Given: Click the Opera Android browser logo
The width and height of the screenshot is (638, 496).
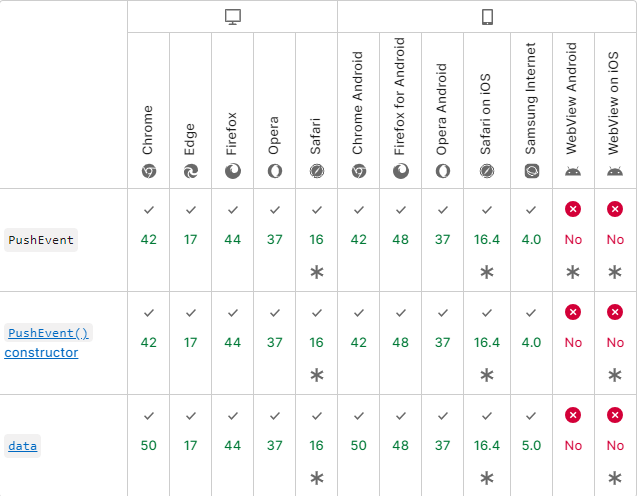Looking at the screenshot, I should point(443,171).
